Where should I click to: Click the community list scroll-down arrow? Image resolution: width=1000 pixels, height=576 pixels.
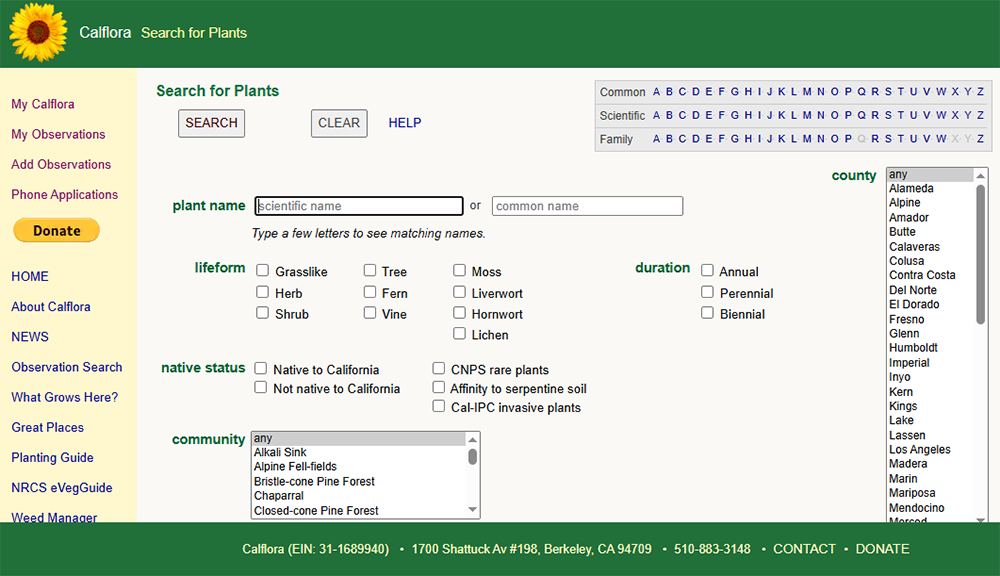pos(471,510)
